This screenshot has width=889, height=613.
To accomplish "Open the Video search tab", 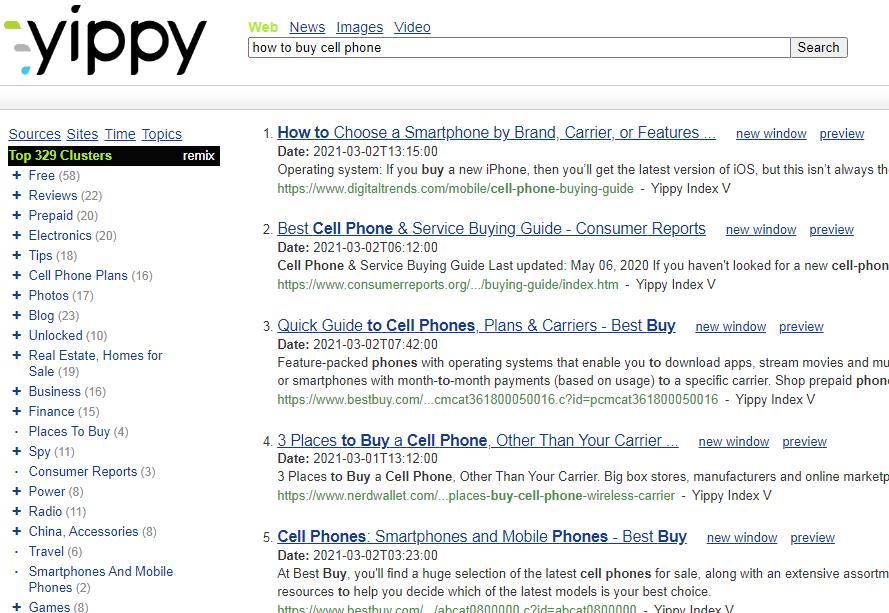I will tap(412, 27).
